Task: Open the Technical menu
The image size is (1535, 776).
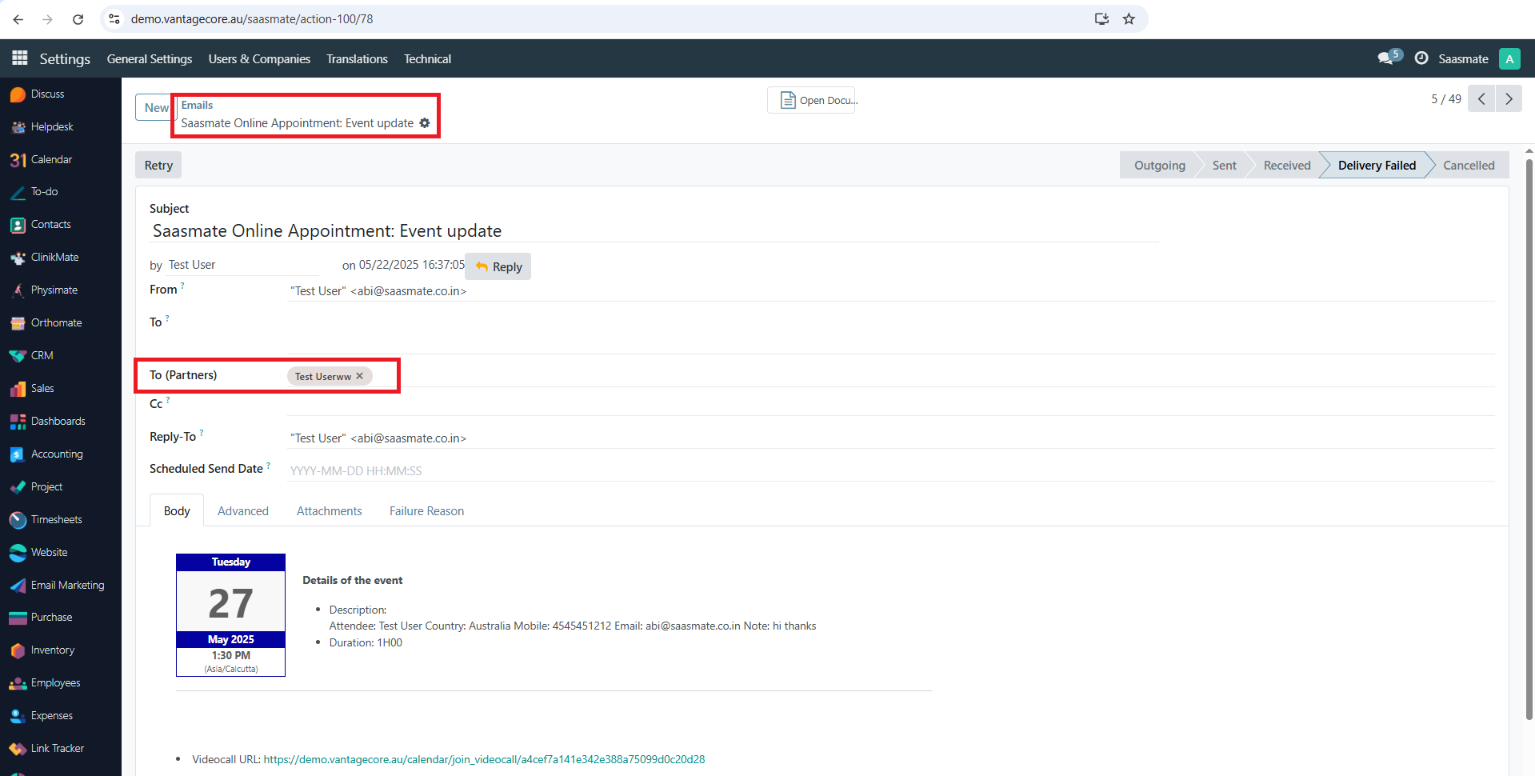Action: point(427,58)
